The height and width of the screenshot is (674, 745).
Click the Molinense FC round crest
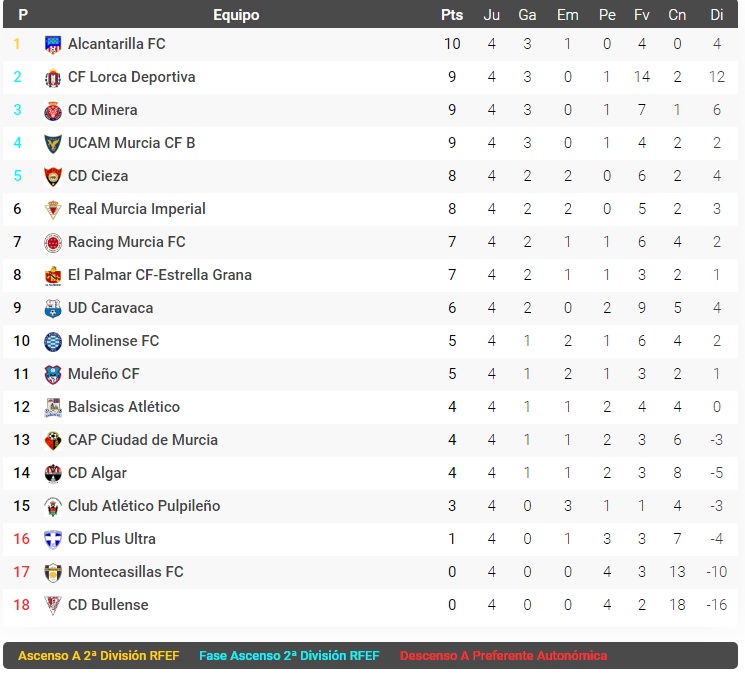click(53, 342)
